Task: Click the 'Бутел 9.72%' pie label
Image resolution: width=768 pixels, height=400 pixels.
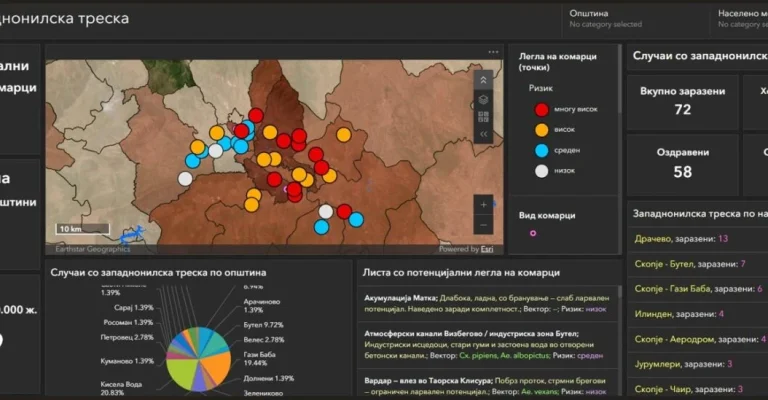Action: coord(263,325)
